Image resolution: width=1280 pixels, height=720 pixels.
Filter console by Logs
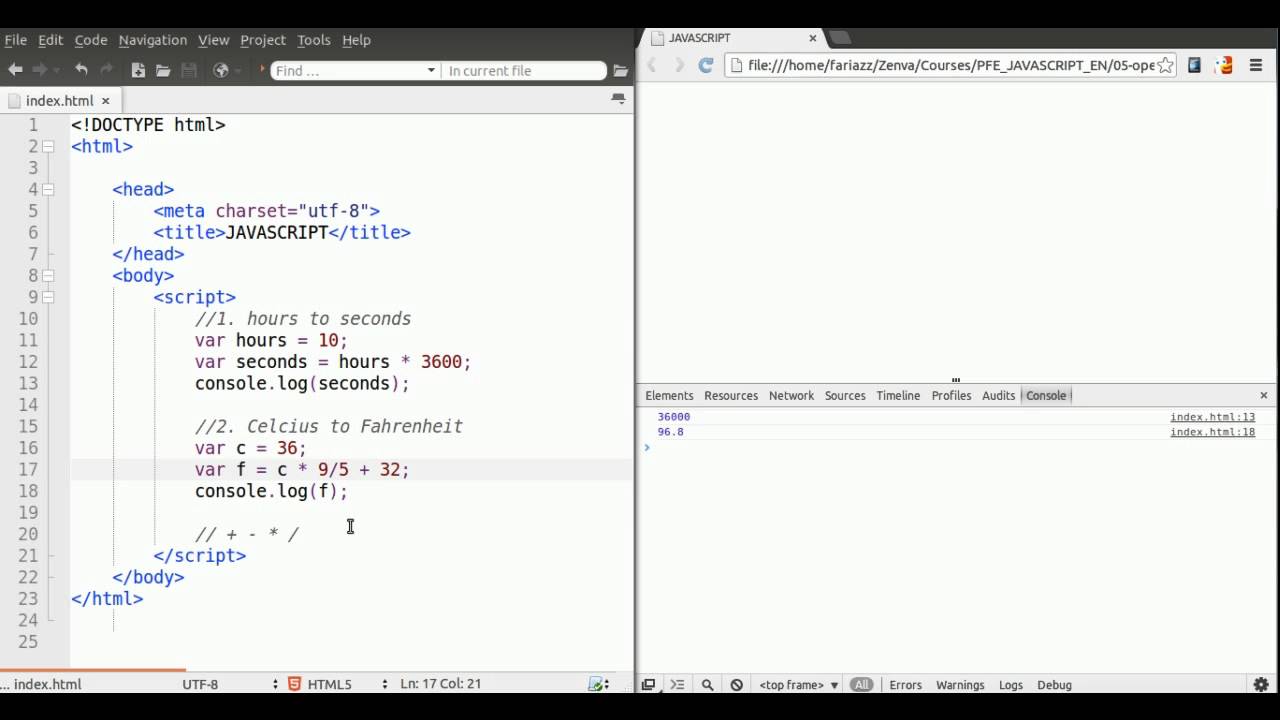click(1010, 685)
